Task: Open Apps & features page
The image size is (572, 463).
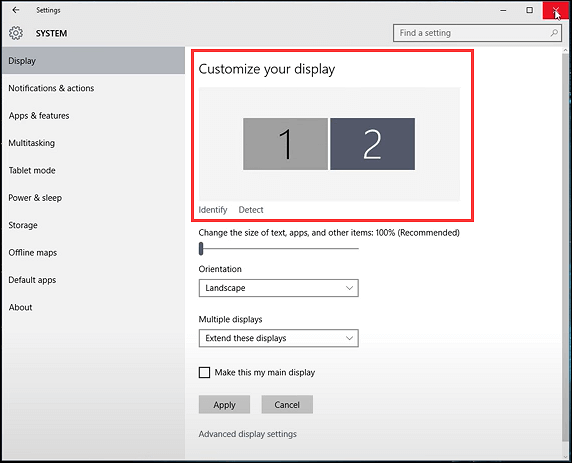Action: [x=39, y=116]
